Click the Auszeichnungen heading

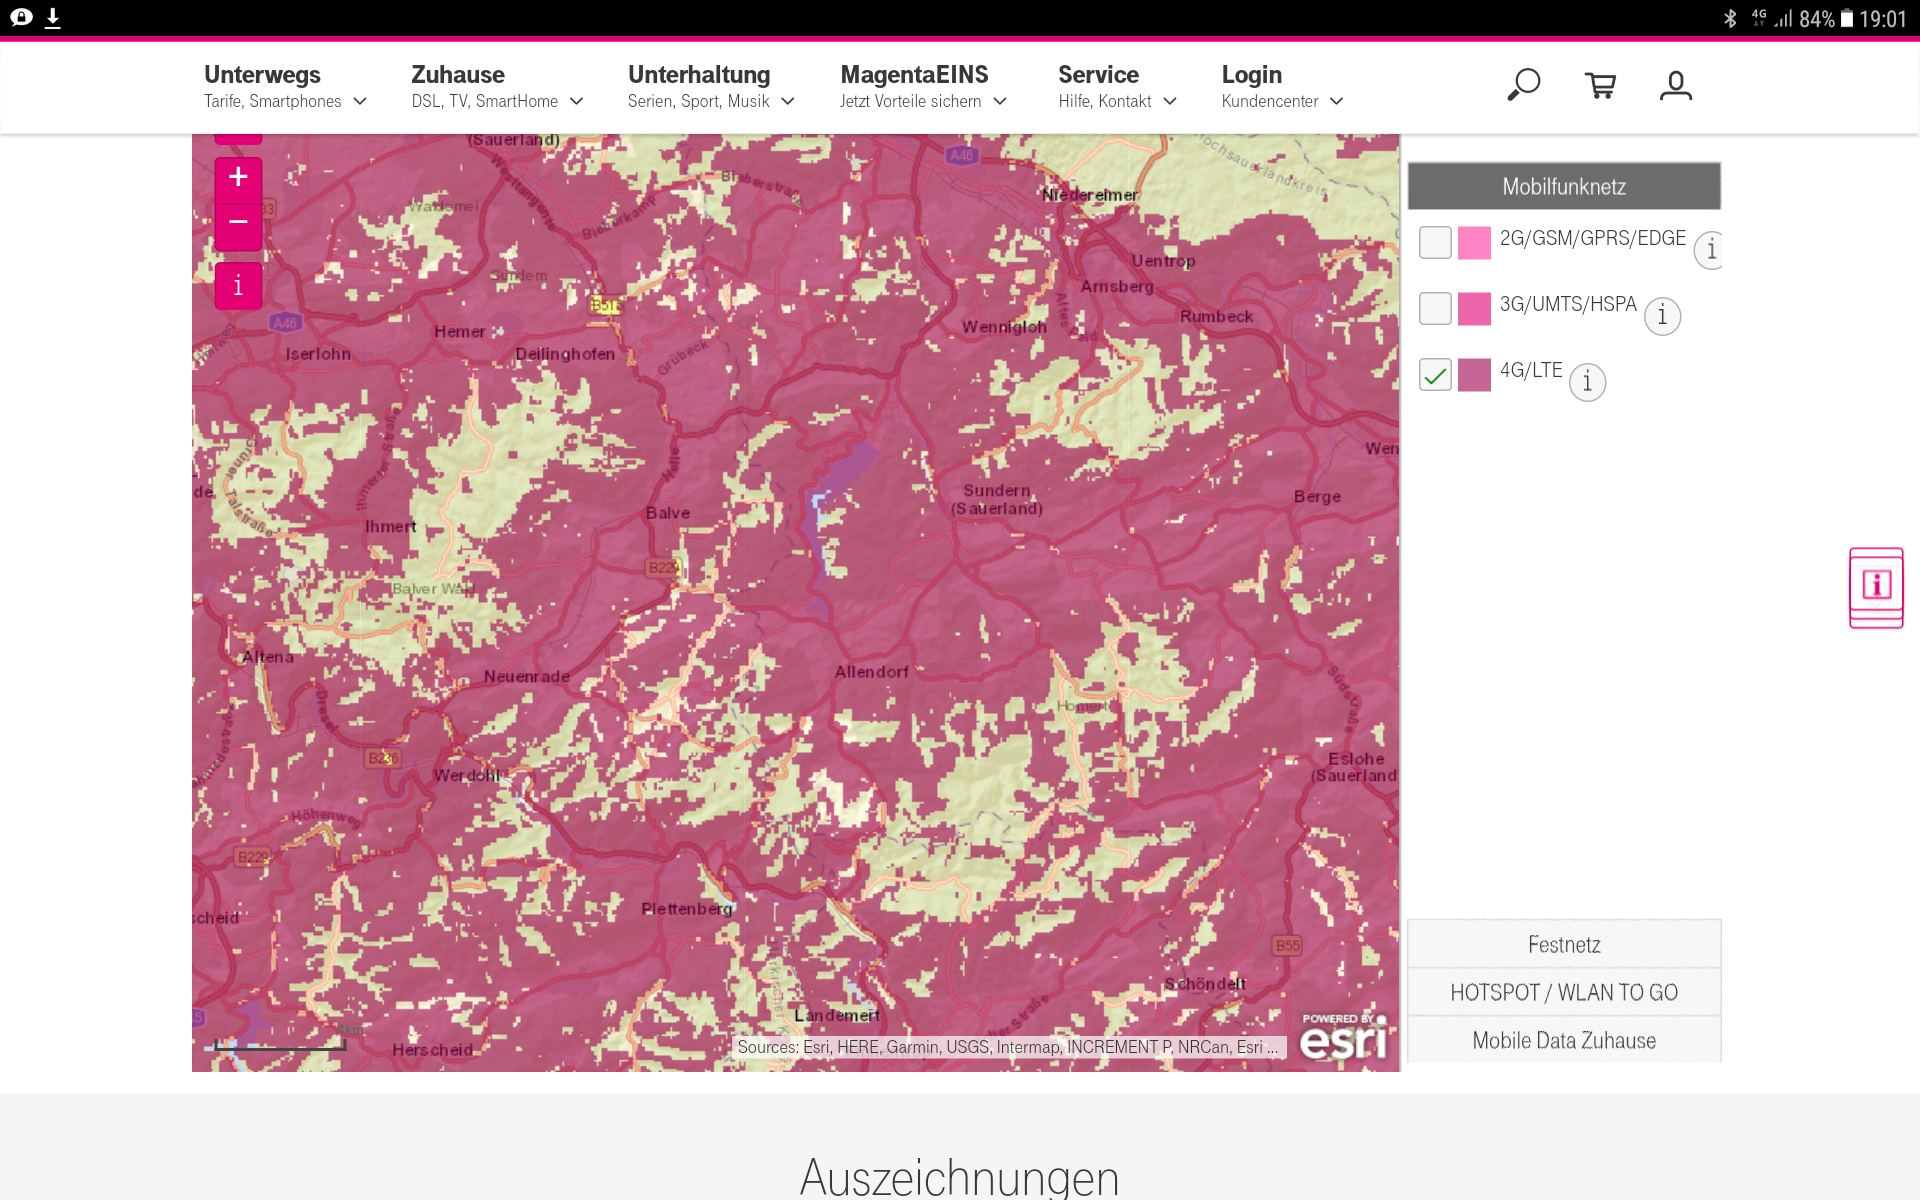click(959, 1177)
